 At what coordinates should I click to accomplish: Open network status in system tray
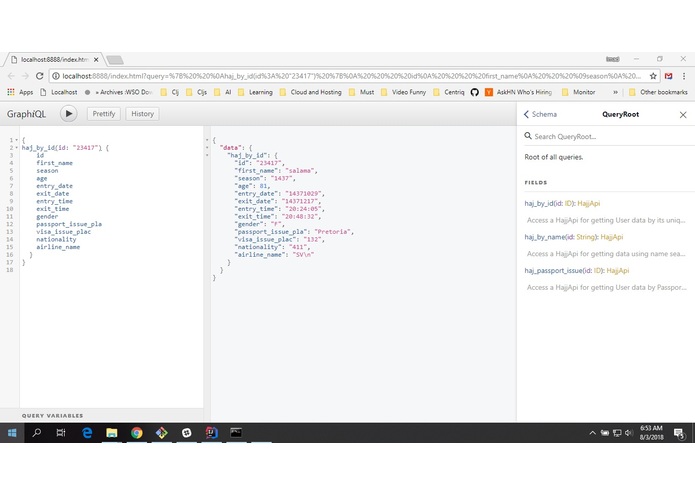[617, 433]
